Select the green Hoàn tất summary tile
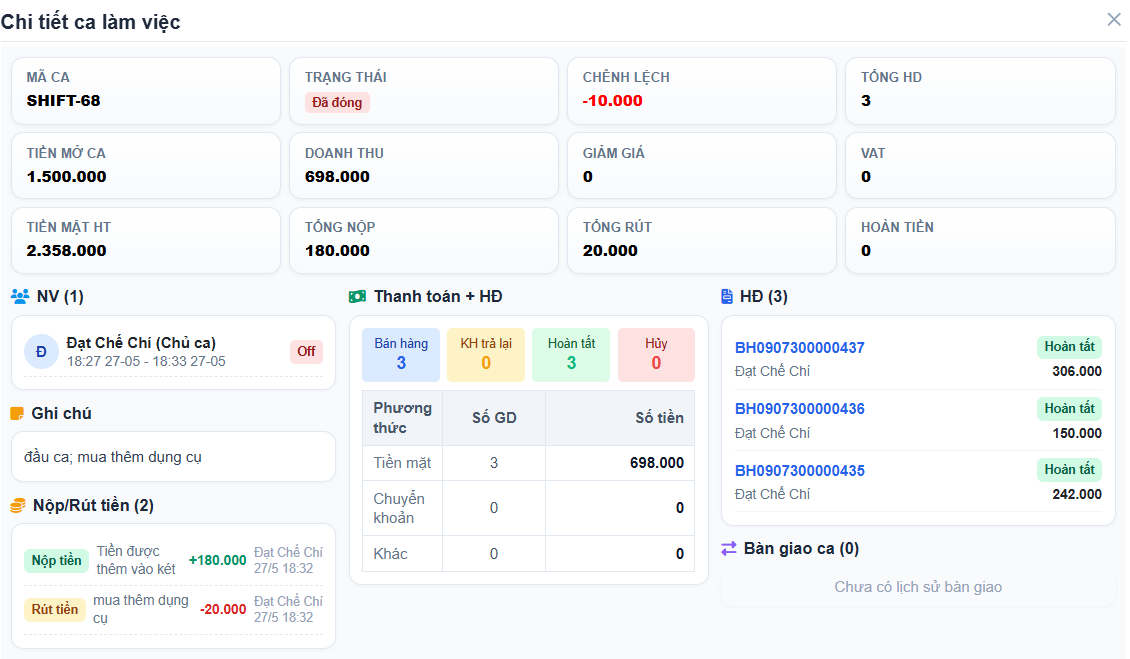The height and width of the screenshot is (659, 1130). [571, 355]
